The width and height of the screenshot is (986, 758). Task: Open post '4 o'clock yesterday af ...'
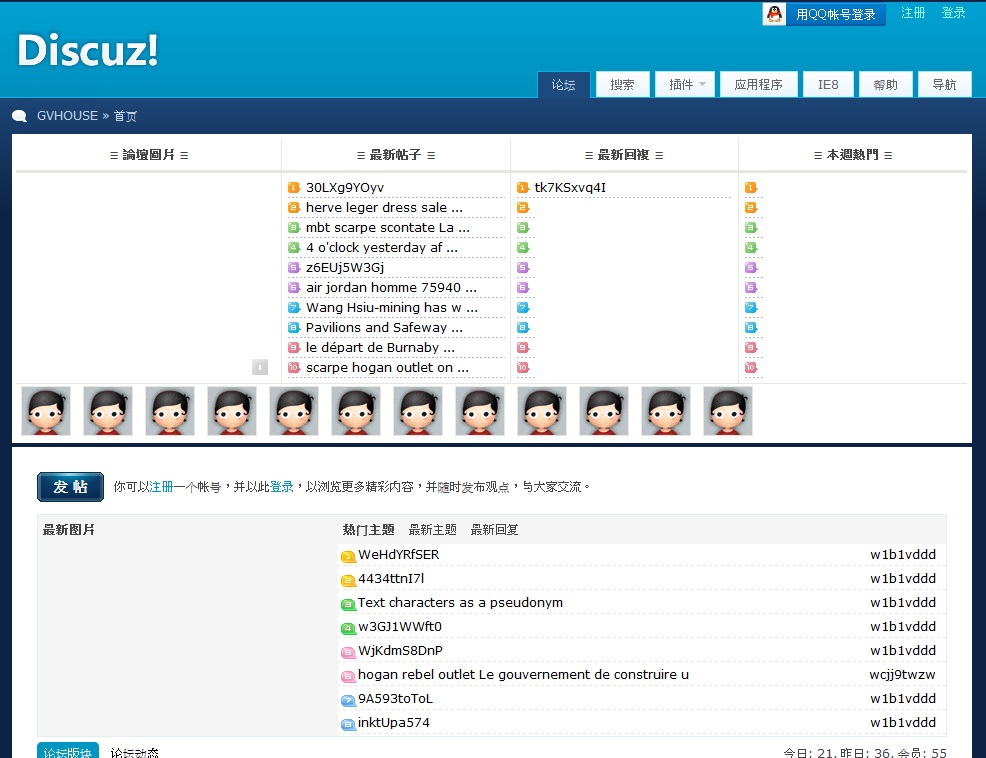382,247
